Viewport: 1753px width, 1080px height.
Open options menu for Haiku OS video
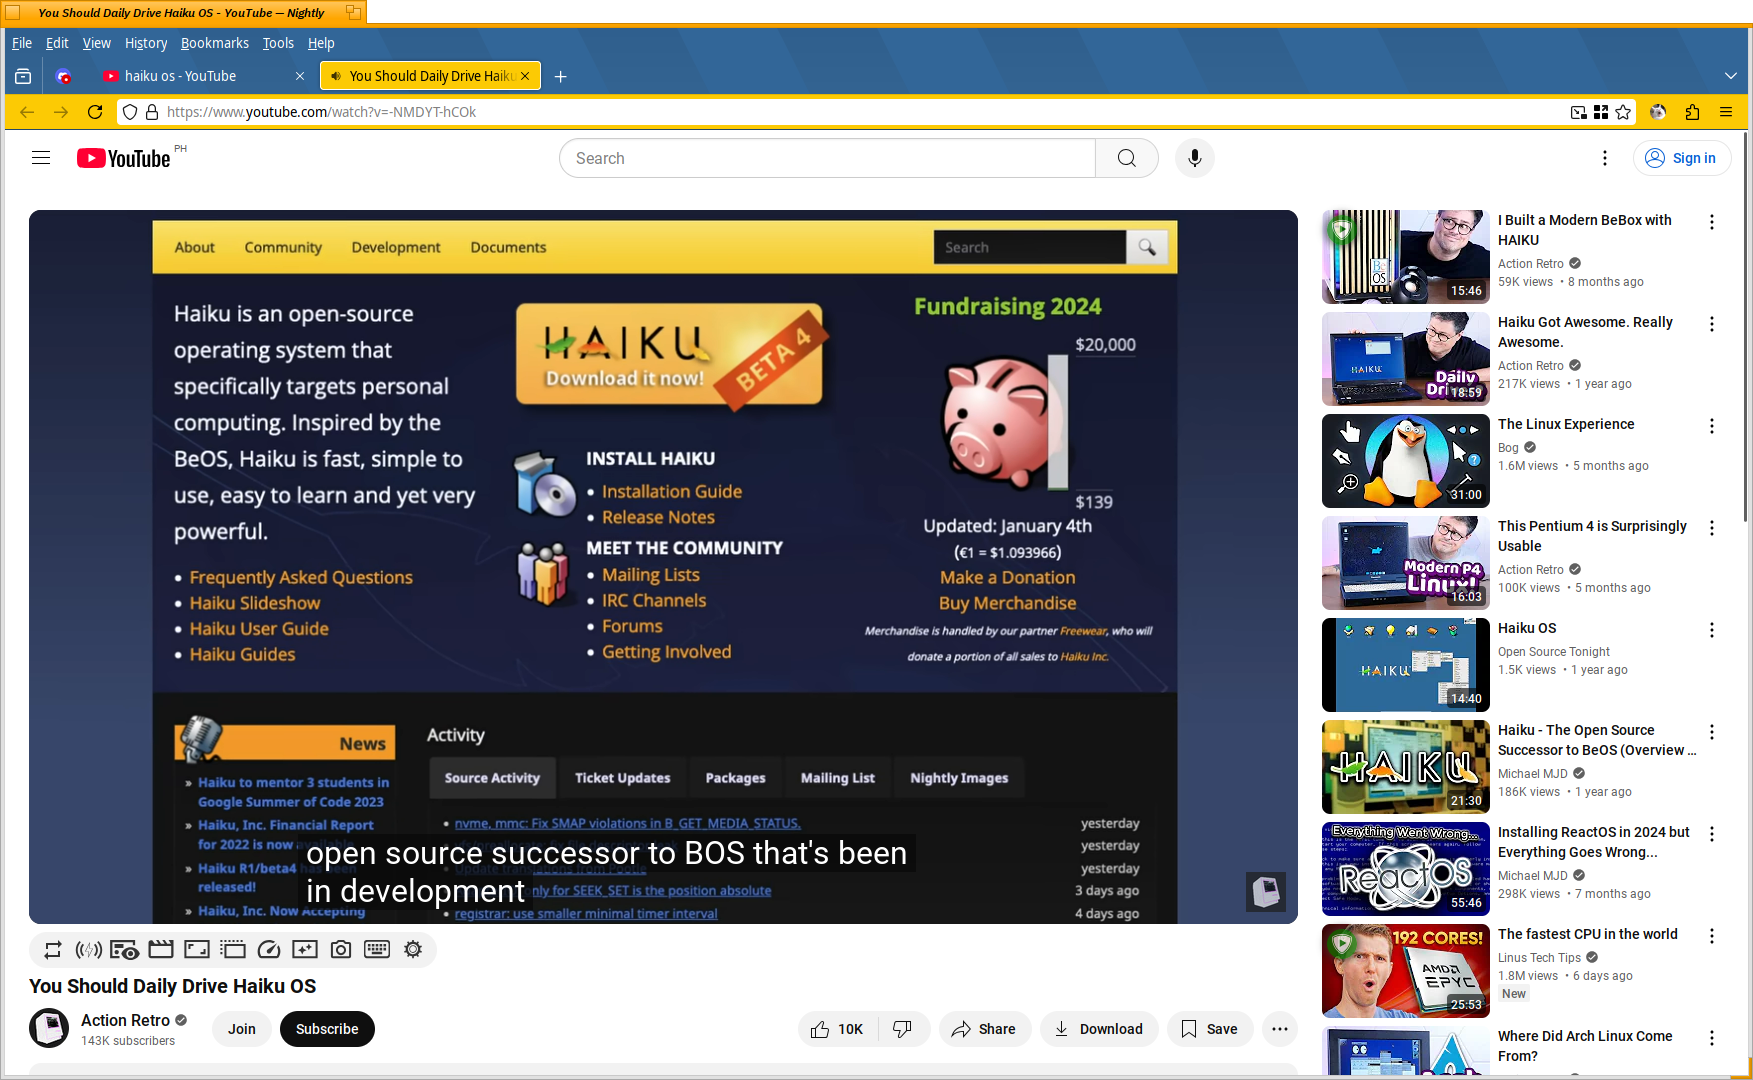(x=1712, y=630)
